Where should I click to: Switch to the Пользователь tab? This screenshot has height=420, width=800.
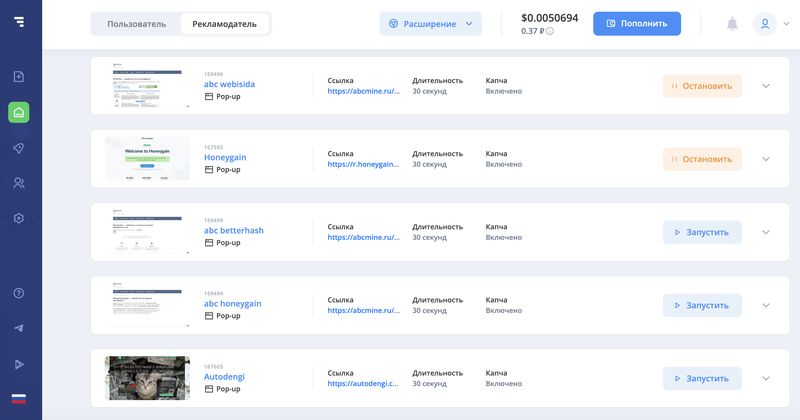click(x=136, y=24)
